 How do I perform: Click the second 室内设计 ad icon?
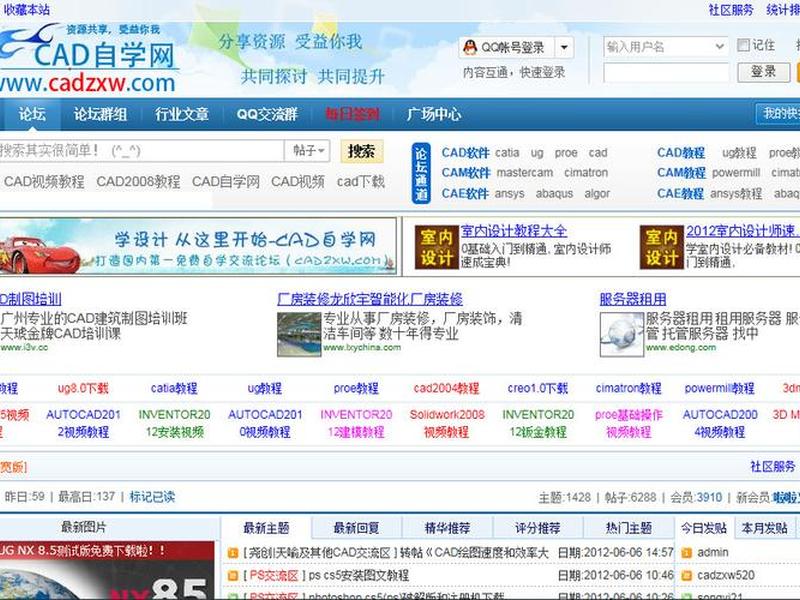pyautogui.click(x=661, y=247)
